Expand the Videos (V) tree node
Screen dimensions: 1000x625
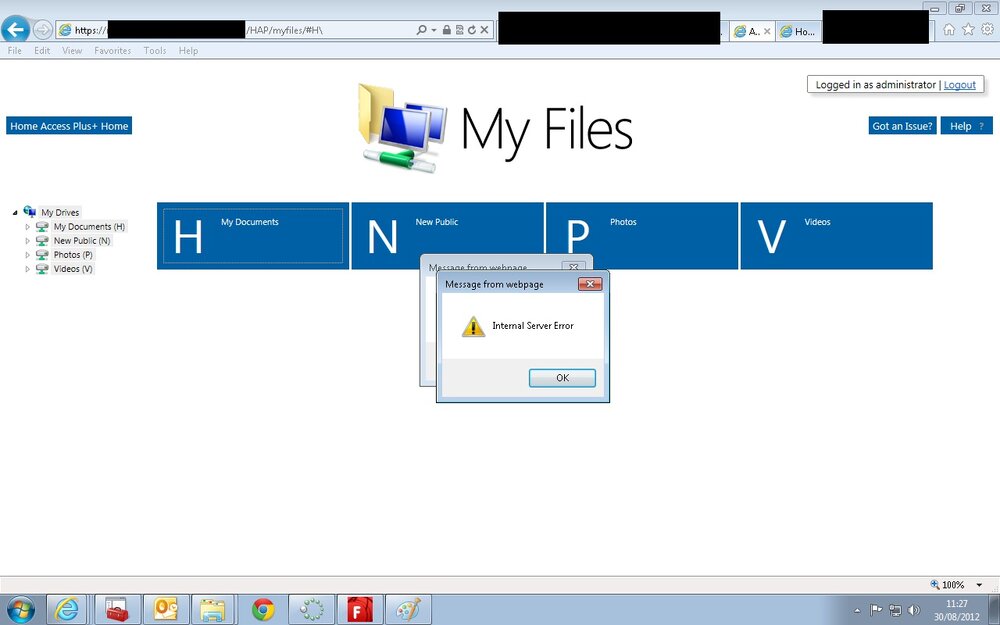27,268
